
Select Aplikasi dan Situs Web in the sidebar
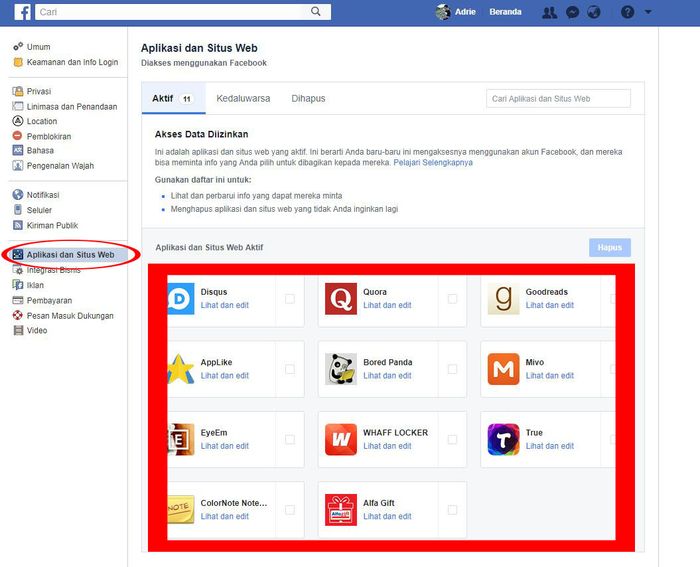click(70, 254)
